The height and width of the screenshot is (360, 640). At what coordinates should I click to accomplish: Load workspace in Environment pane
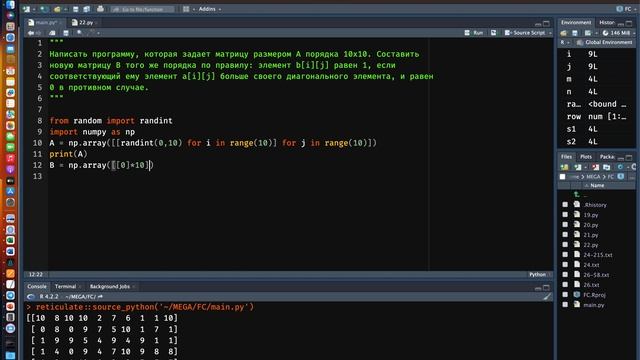click(564, 33)
